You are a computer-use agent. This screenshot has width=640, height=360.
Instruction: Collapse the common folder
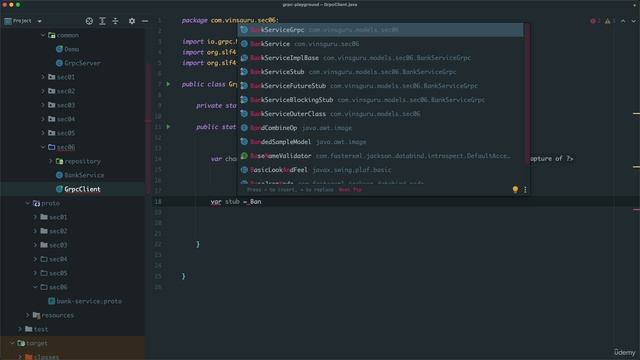point(43,35)
